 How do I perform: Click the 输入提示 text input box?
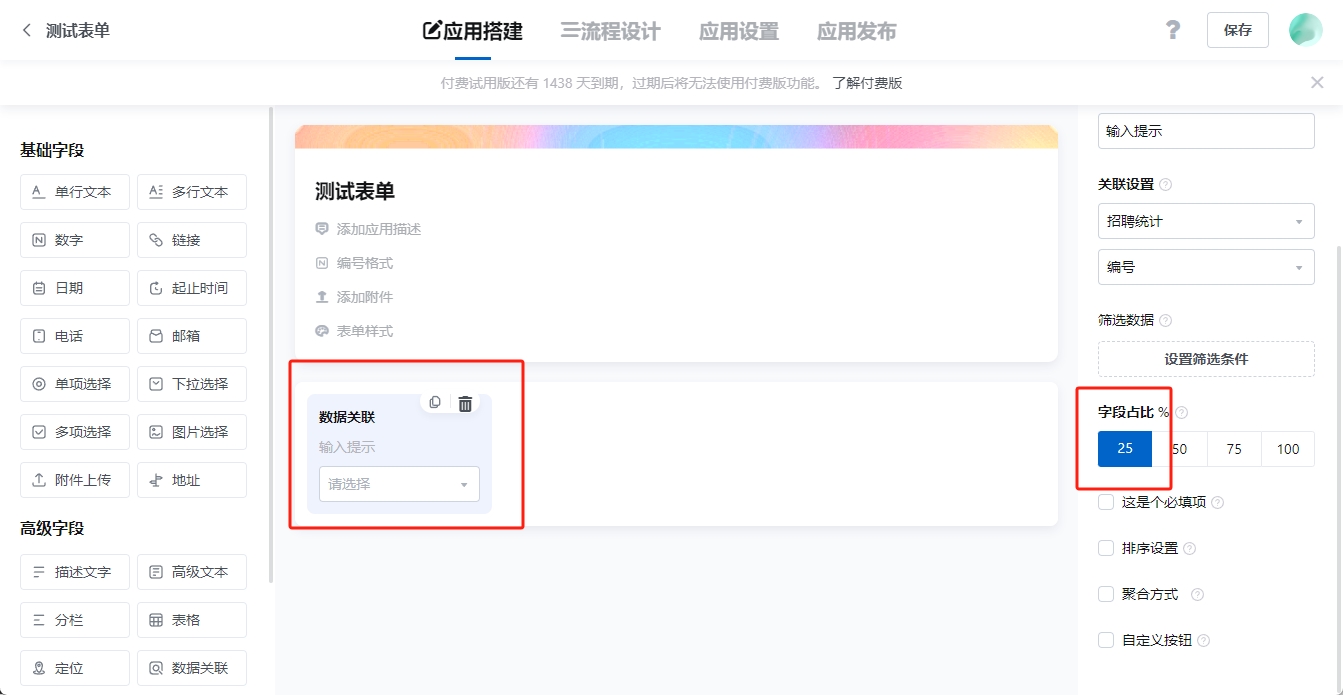point(1205,131)
